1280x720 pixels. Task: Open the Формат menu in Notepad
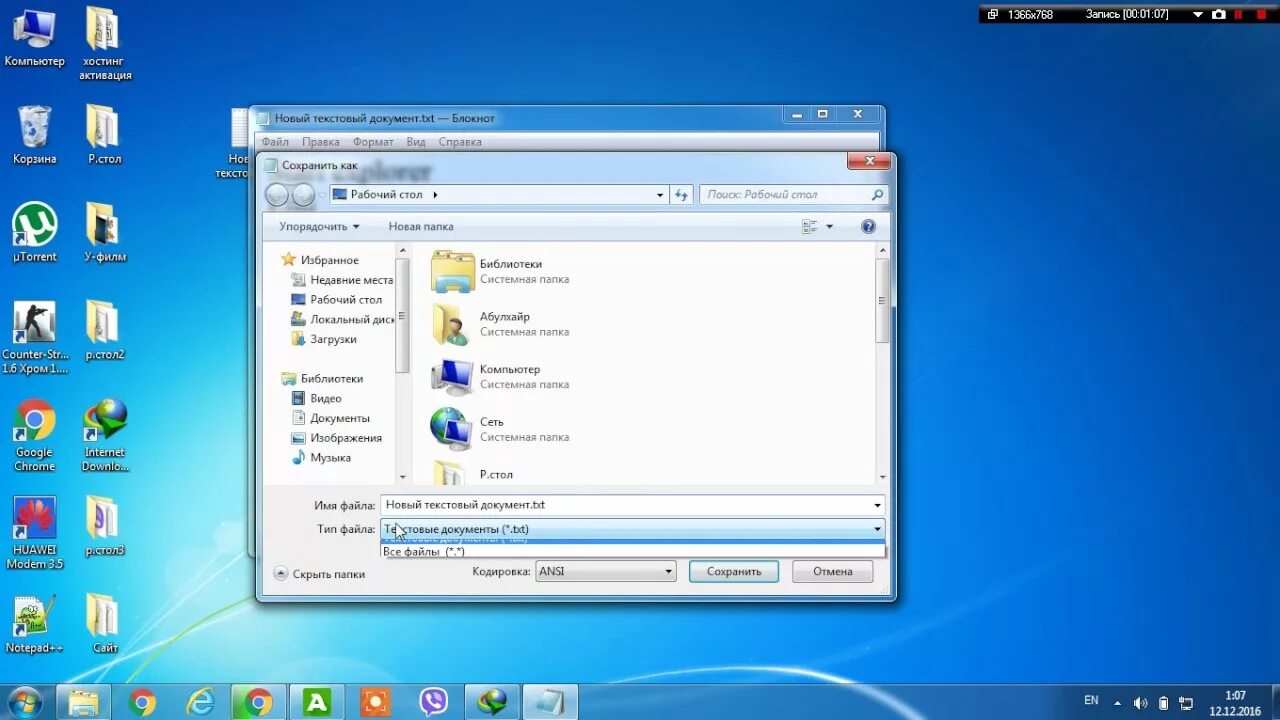(x=373, y=142)
